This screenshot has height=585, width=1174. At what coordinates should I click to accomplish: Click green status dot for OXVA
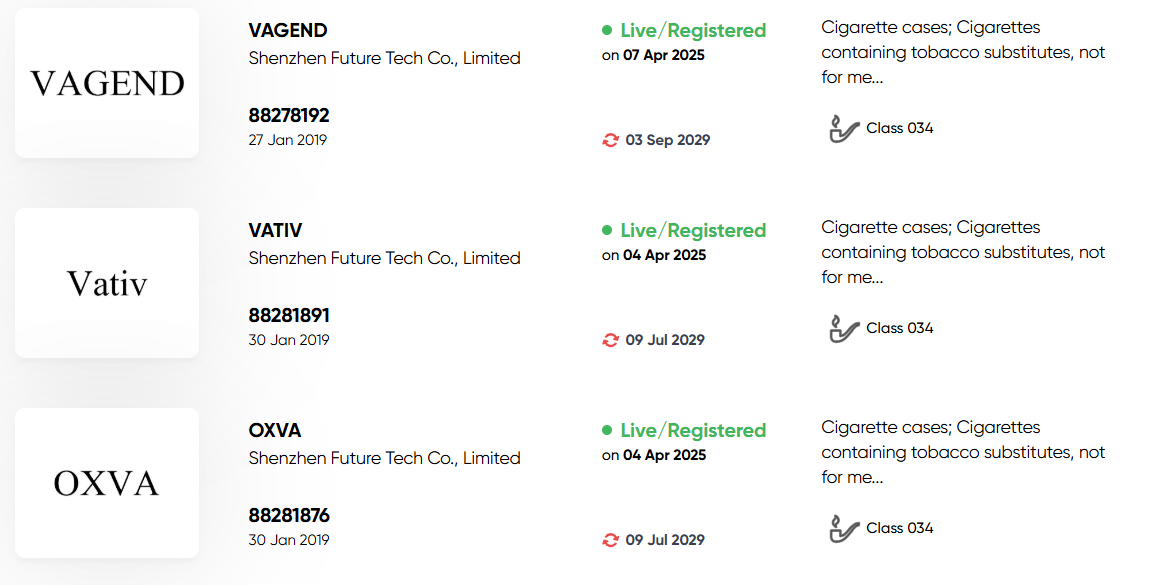coord(607,431)
